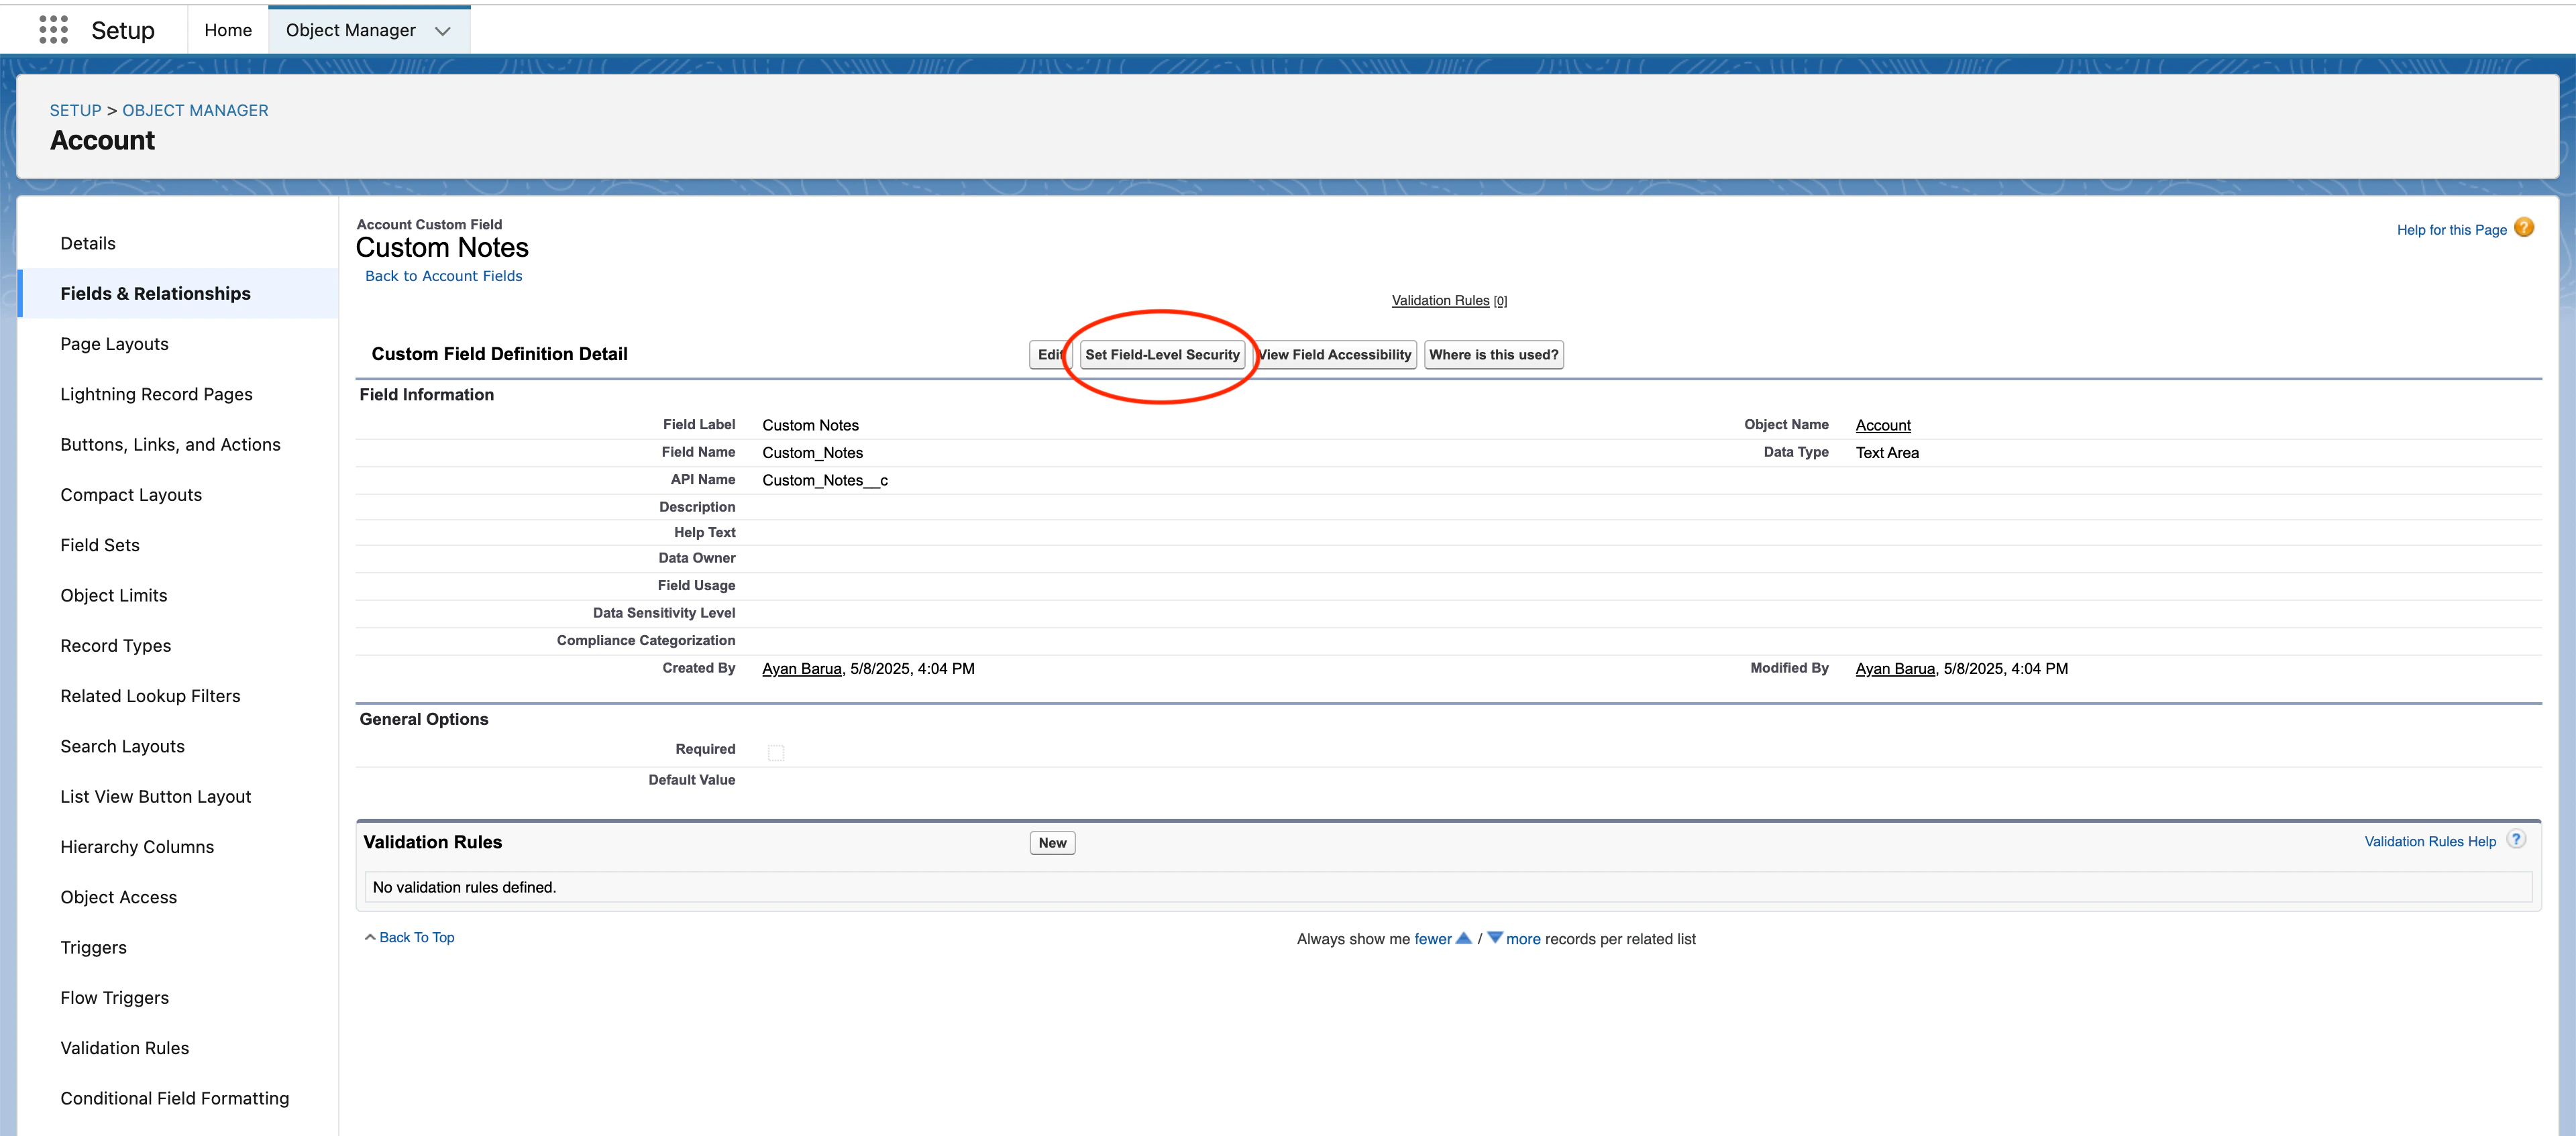Open Created By Ayan Barua link
The image size is (2576, 1136).
(x=801, y=669)
